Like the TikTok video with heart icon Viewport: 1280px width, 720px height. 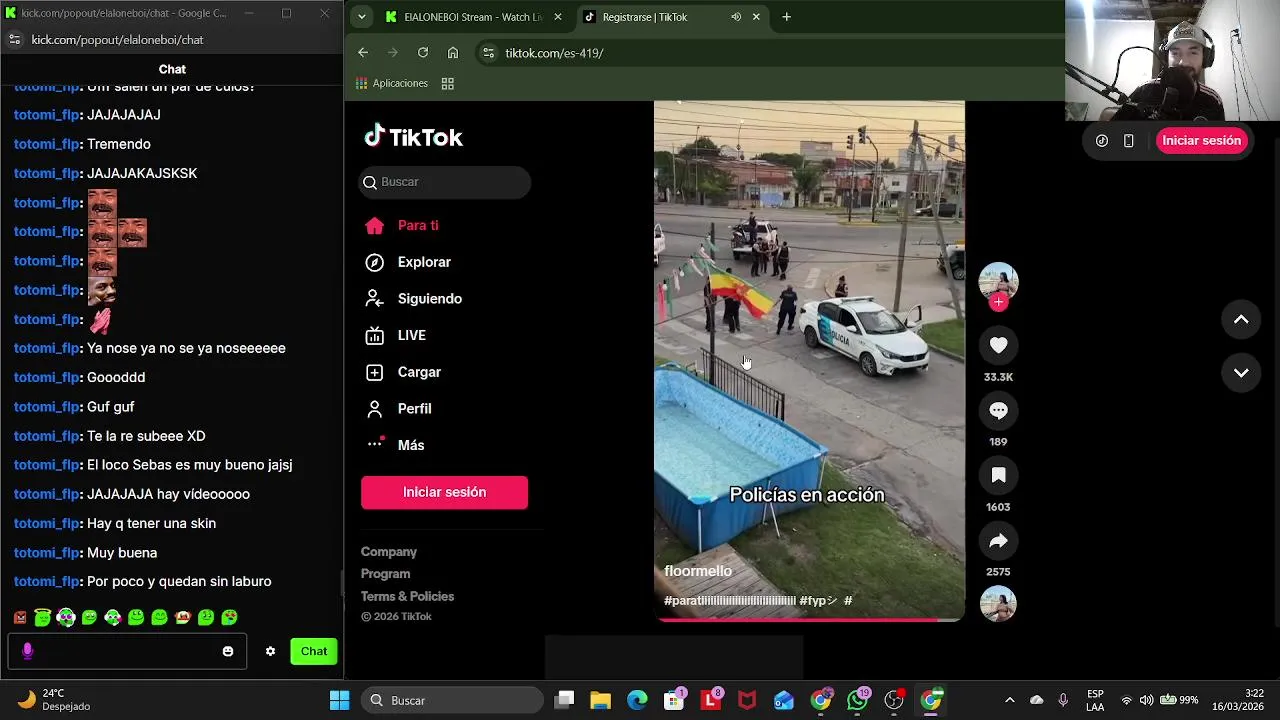(998, 345)
